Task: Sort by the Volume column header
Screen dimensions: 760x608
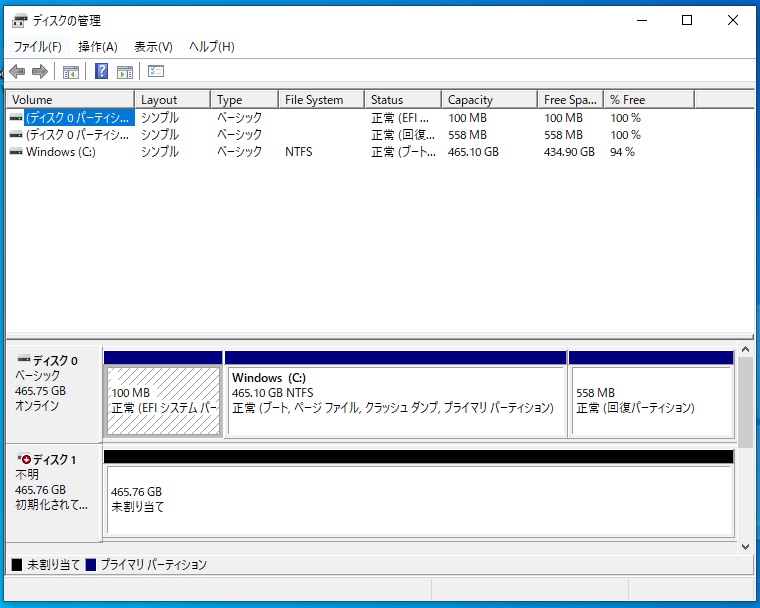Action: [x=70, y=99]
